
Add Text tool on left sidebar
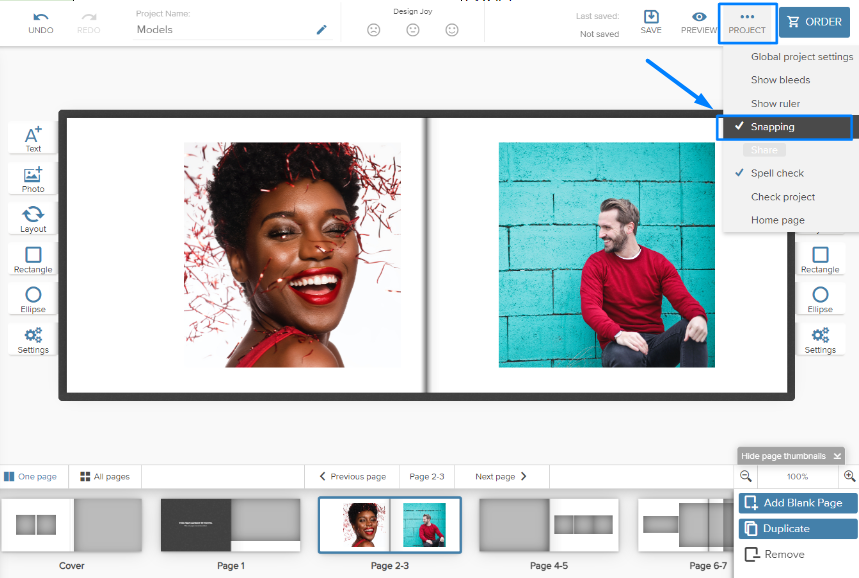coord(33,139)
